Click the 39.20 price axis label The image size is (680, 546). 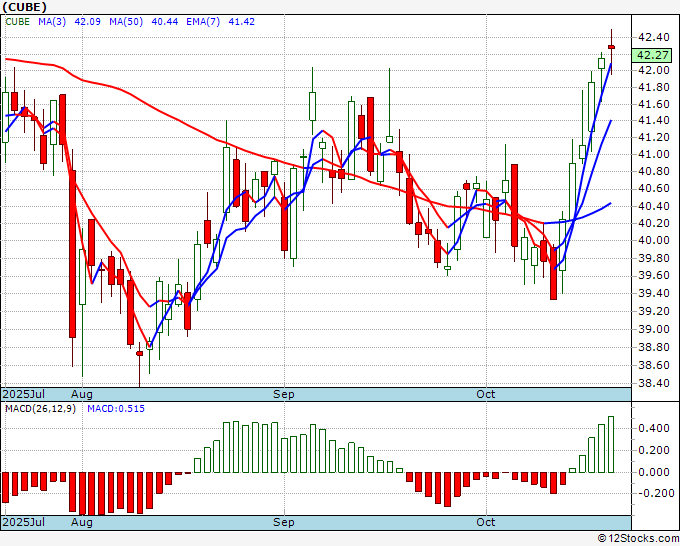(x=654, y=311)
